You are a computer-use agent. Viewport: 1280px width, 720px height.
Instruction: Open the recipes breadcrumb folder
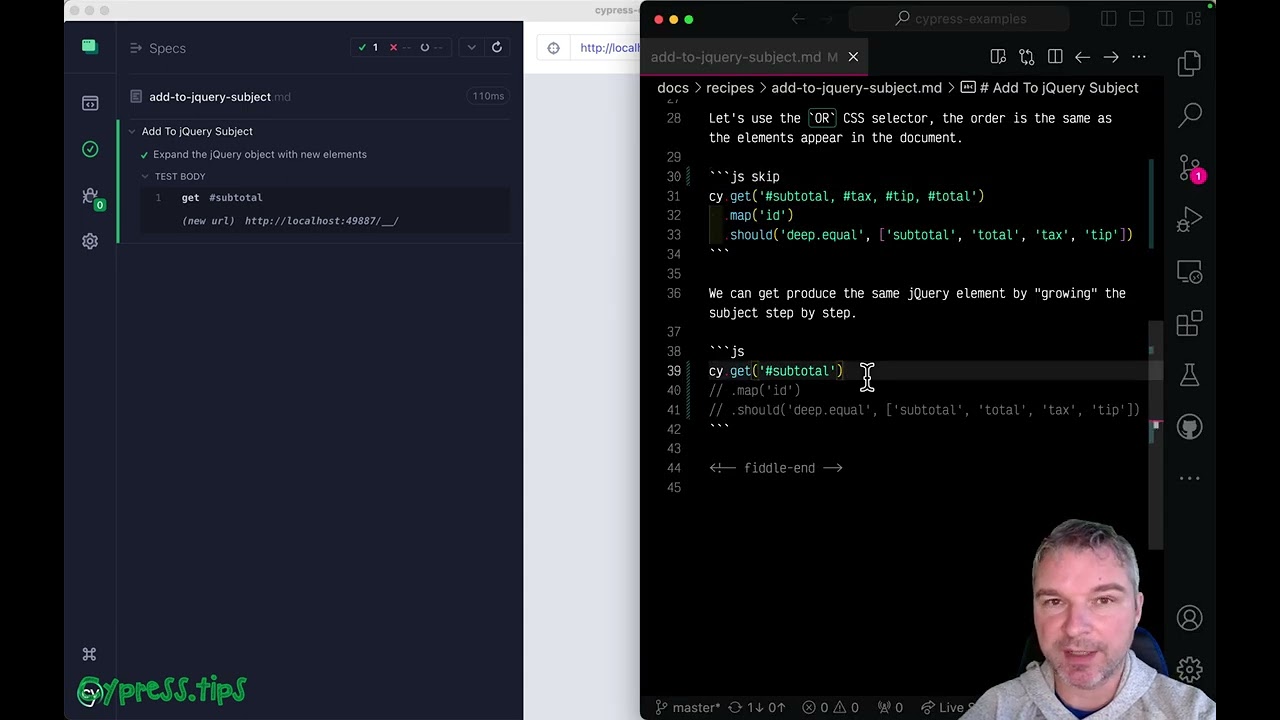click(730, 88)
